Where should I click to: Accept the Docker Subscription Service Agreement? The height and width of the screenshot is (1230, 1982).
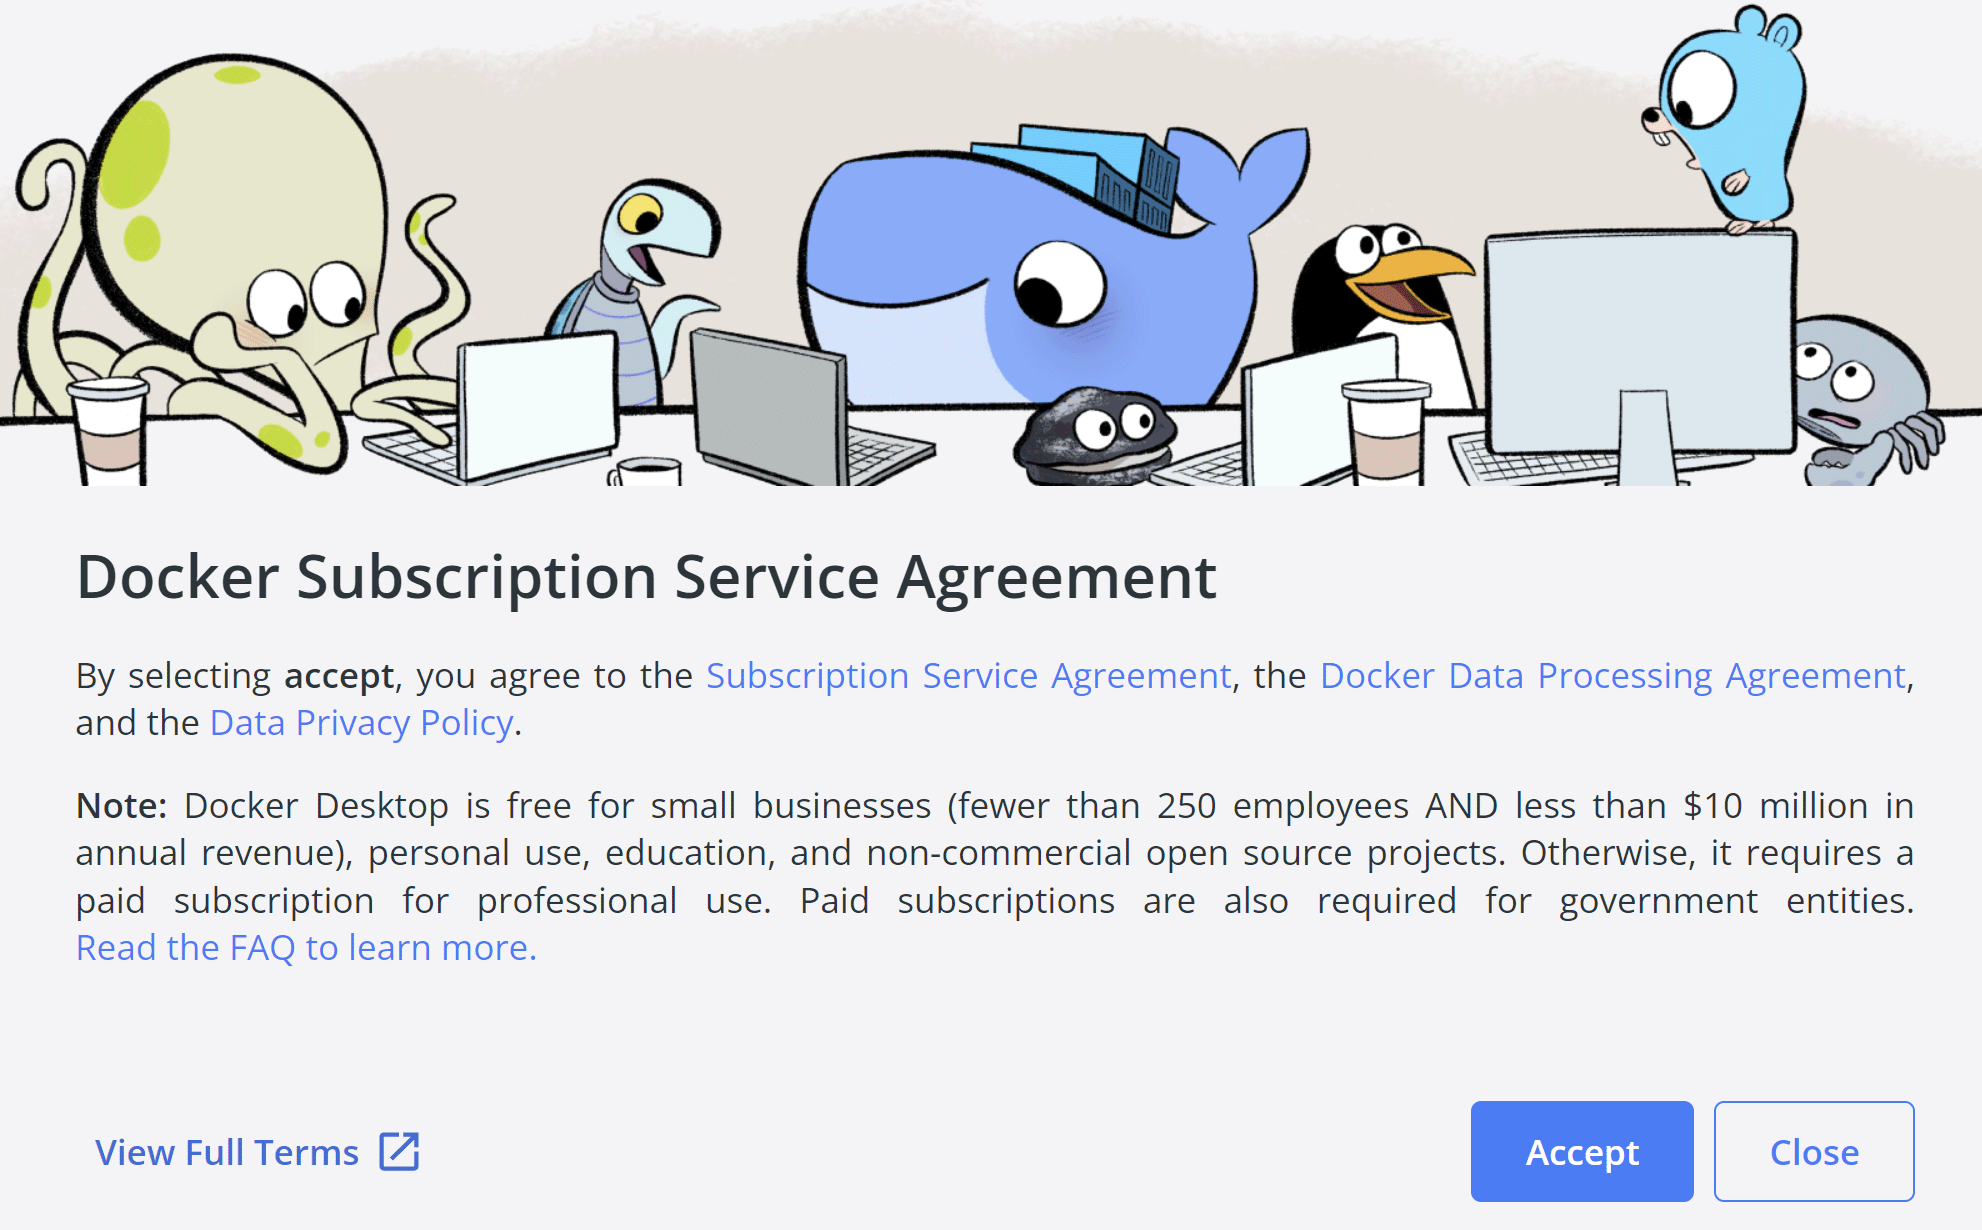coord(1581,1152)
